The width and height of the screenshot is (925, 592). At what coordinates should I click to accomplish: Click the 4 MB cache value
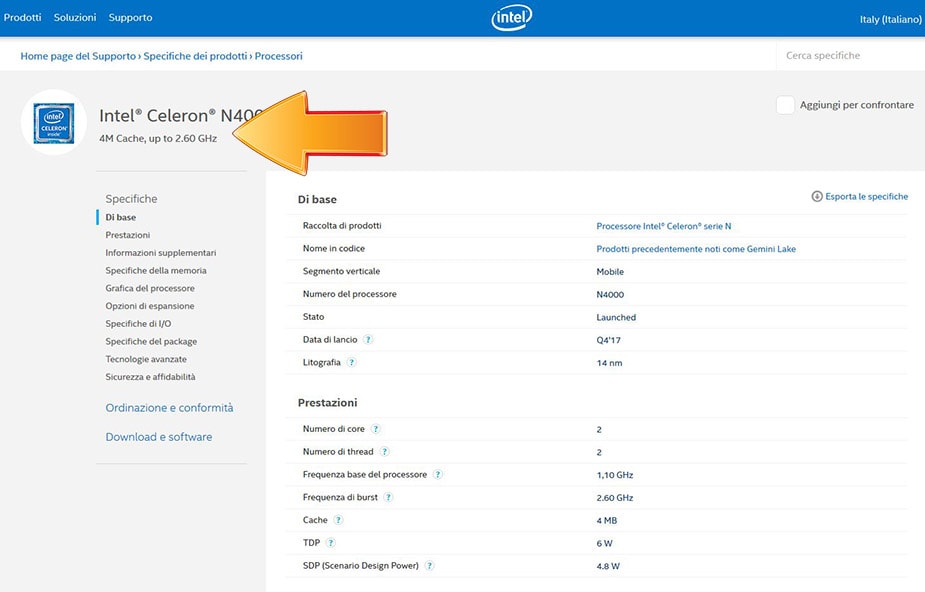(606, 521)
